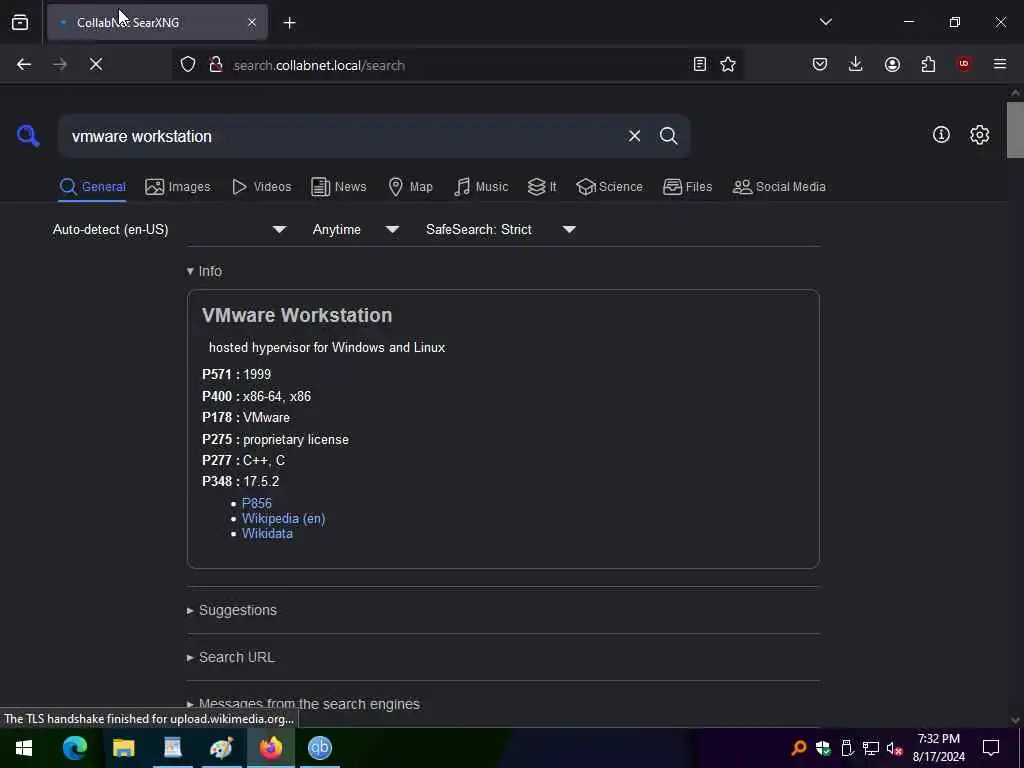The image size is (1024, 768).
Task: Click the address bar URL
Action: tap(319, 65)
